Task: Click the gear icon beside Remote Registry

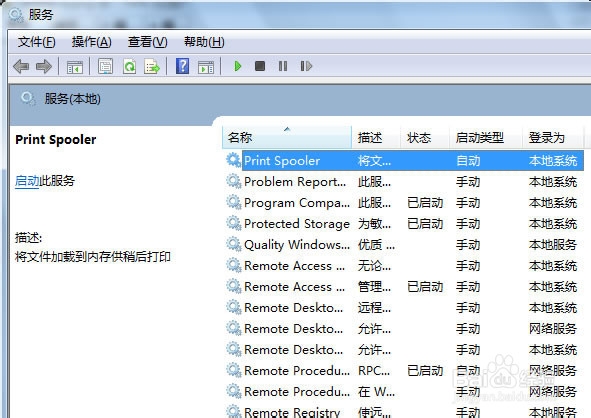Action: coord(234,412)
